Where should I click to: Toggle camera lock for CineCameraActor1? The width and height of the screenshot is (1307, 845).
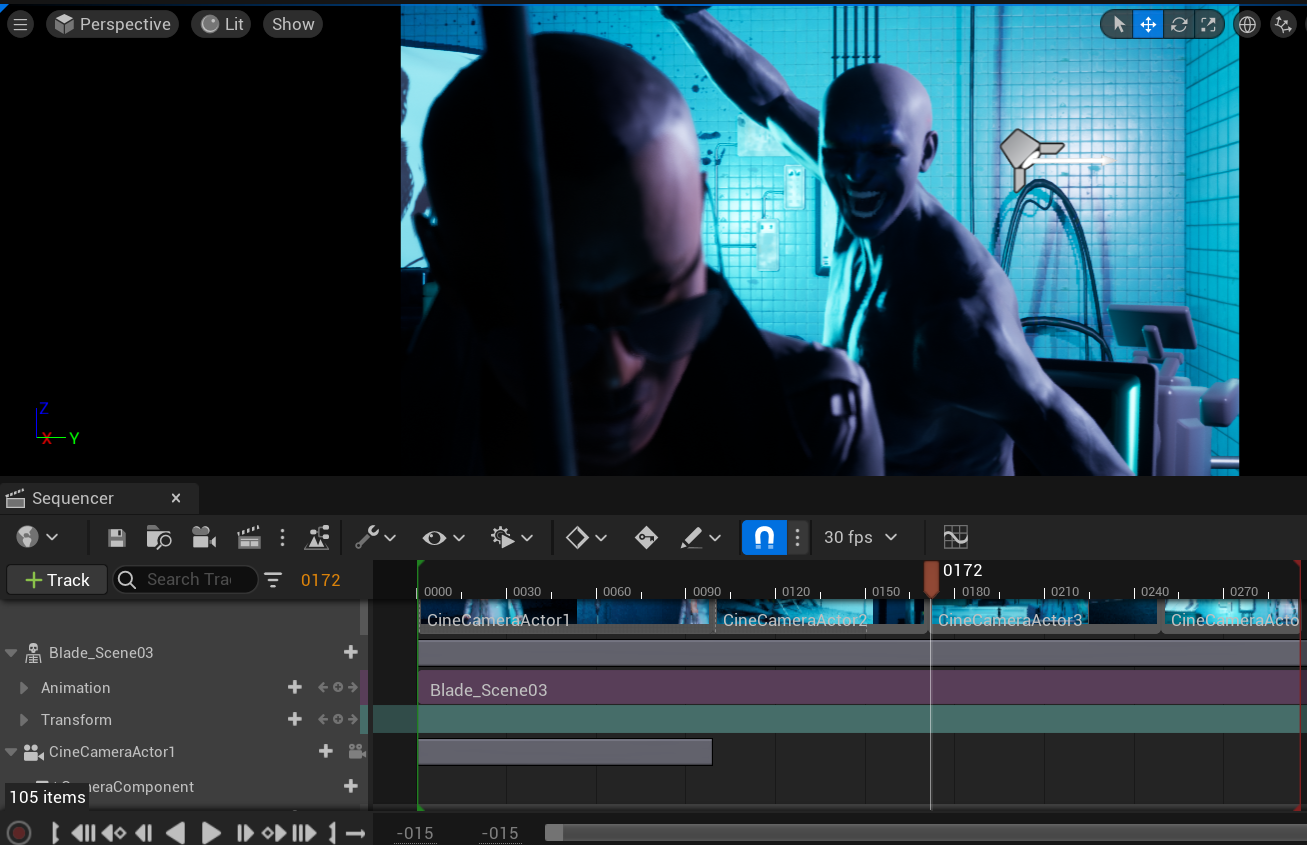pos(356,752)
